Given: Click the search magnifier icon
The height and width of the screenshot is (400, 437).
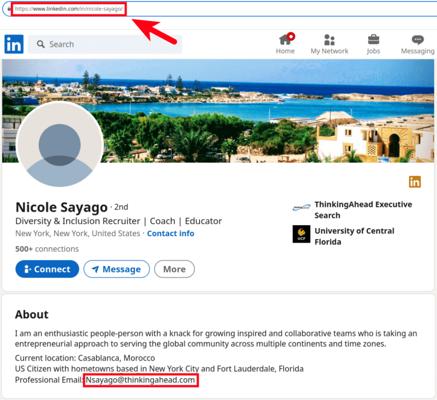Looking at the screenshot, I should pos(41,44).
